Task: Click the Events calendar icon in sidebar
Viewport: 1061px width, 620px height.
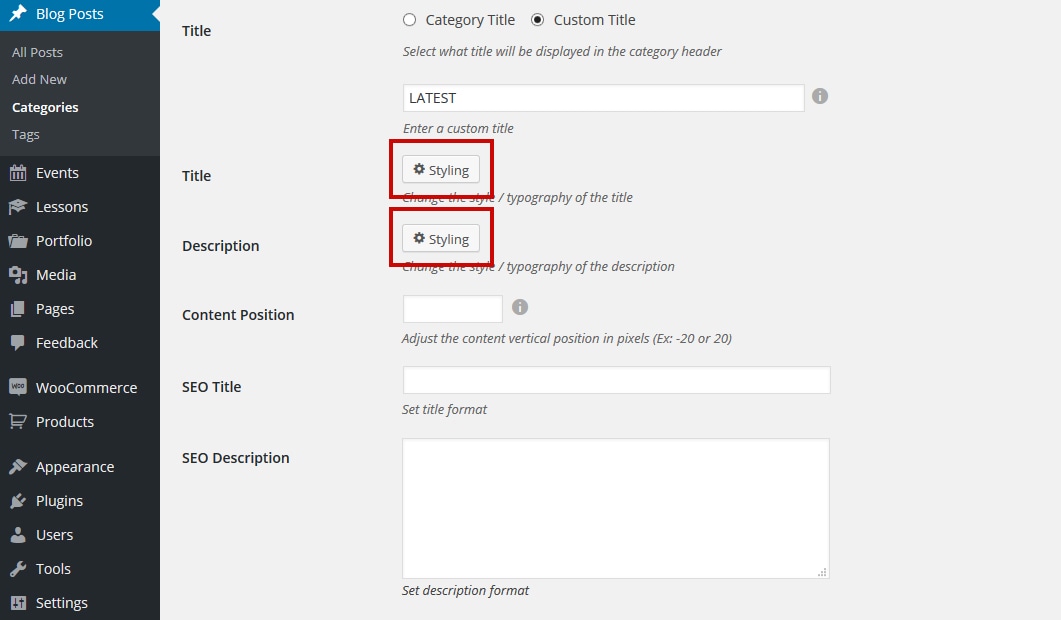Action: point(18,173)
